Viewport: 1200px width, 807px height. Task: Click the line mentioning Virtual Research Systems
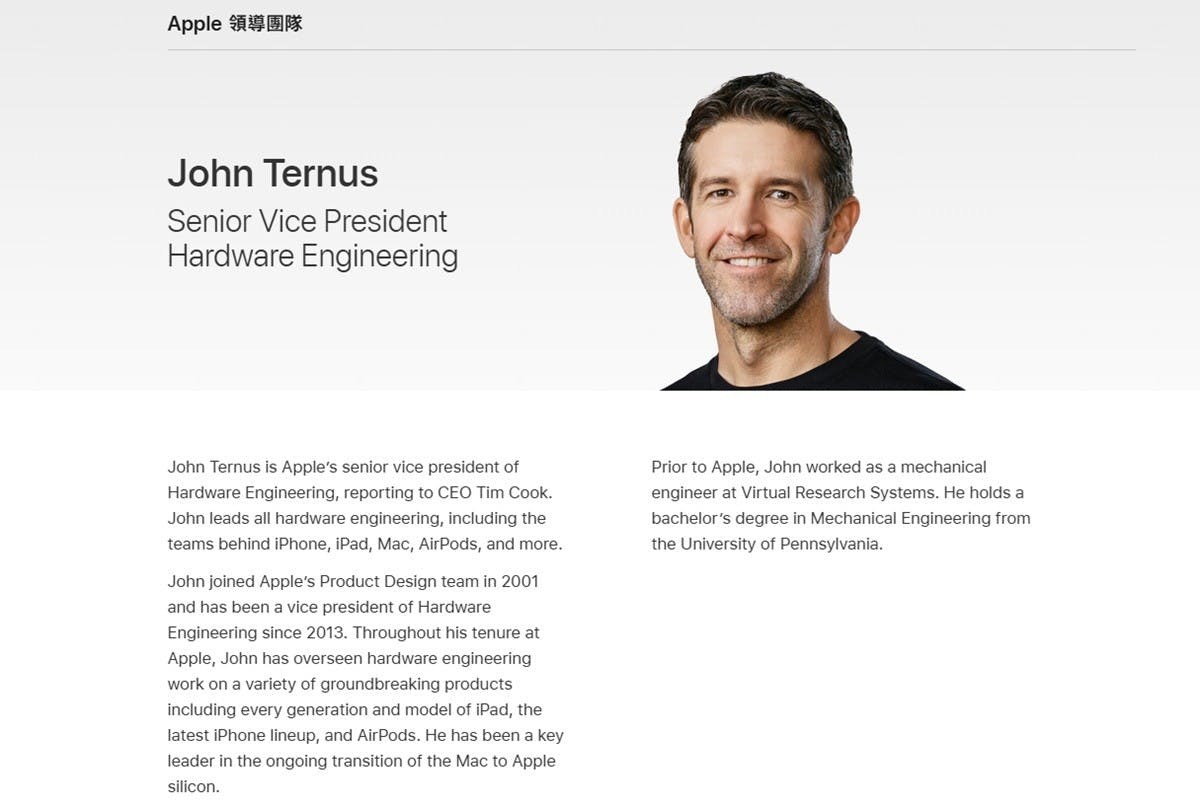click(x=838, y=493)
